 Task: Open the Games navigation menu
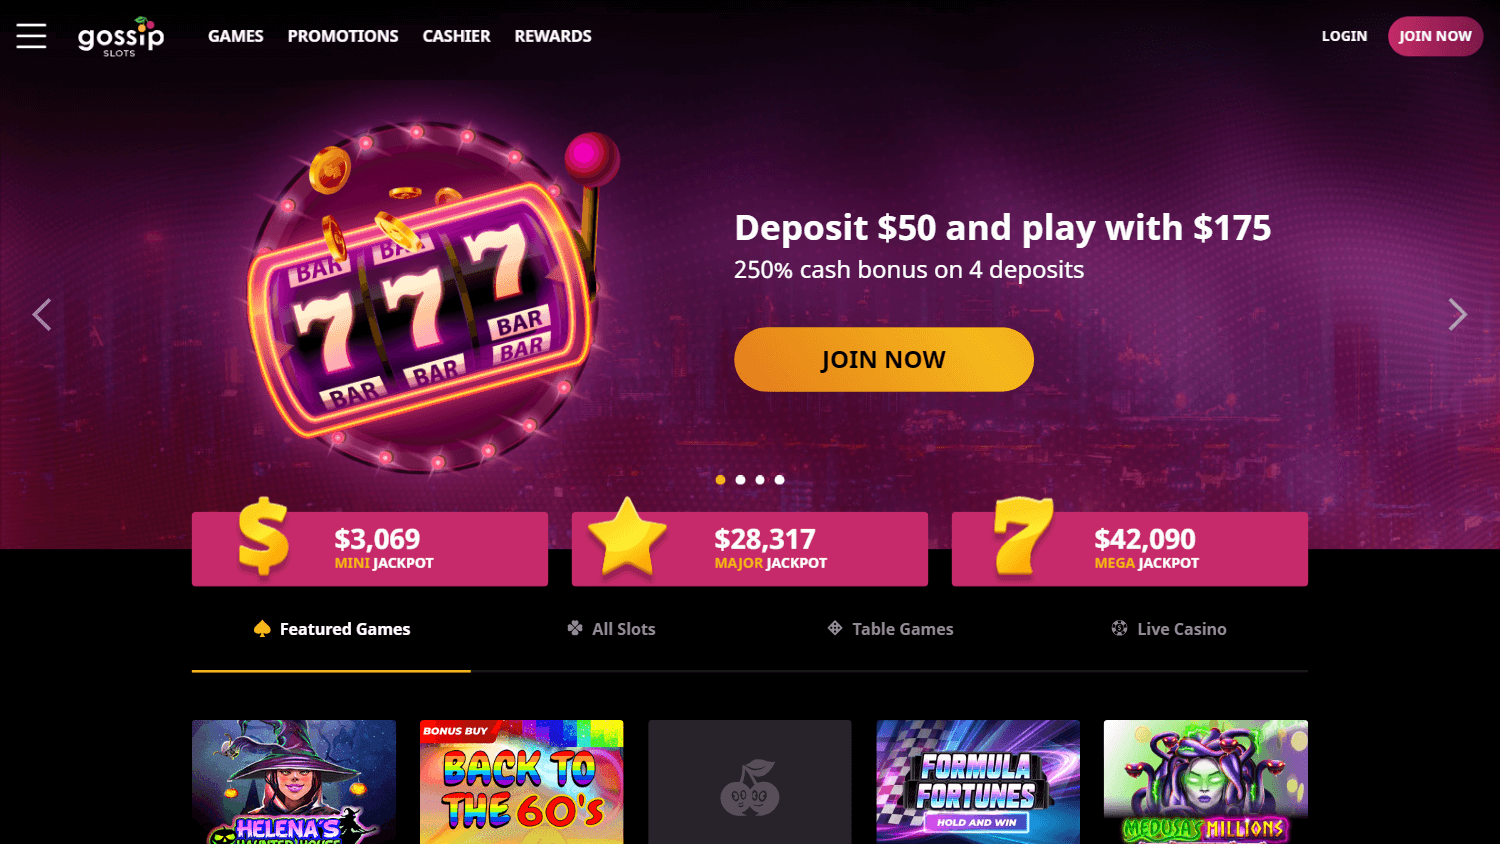point(236,36)
